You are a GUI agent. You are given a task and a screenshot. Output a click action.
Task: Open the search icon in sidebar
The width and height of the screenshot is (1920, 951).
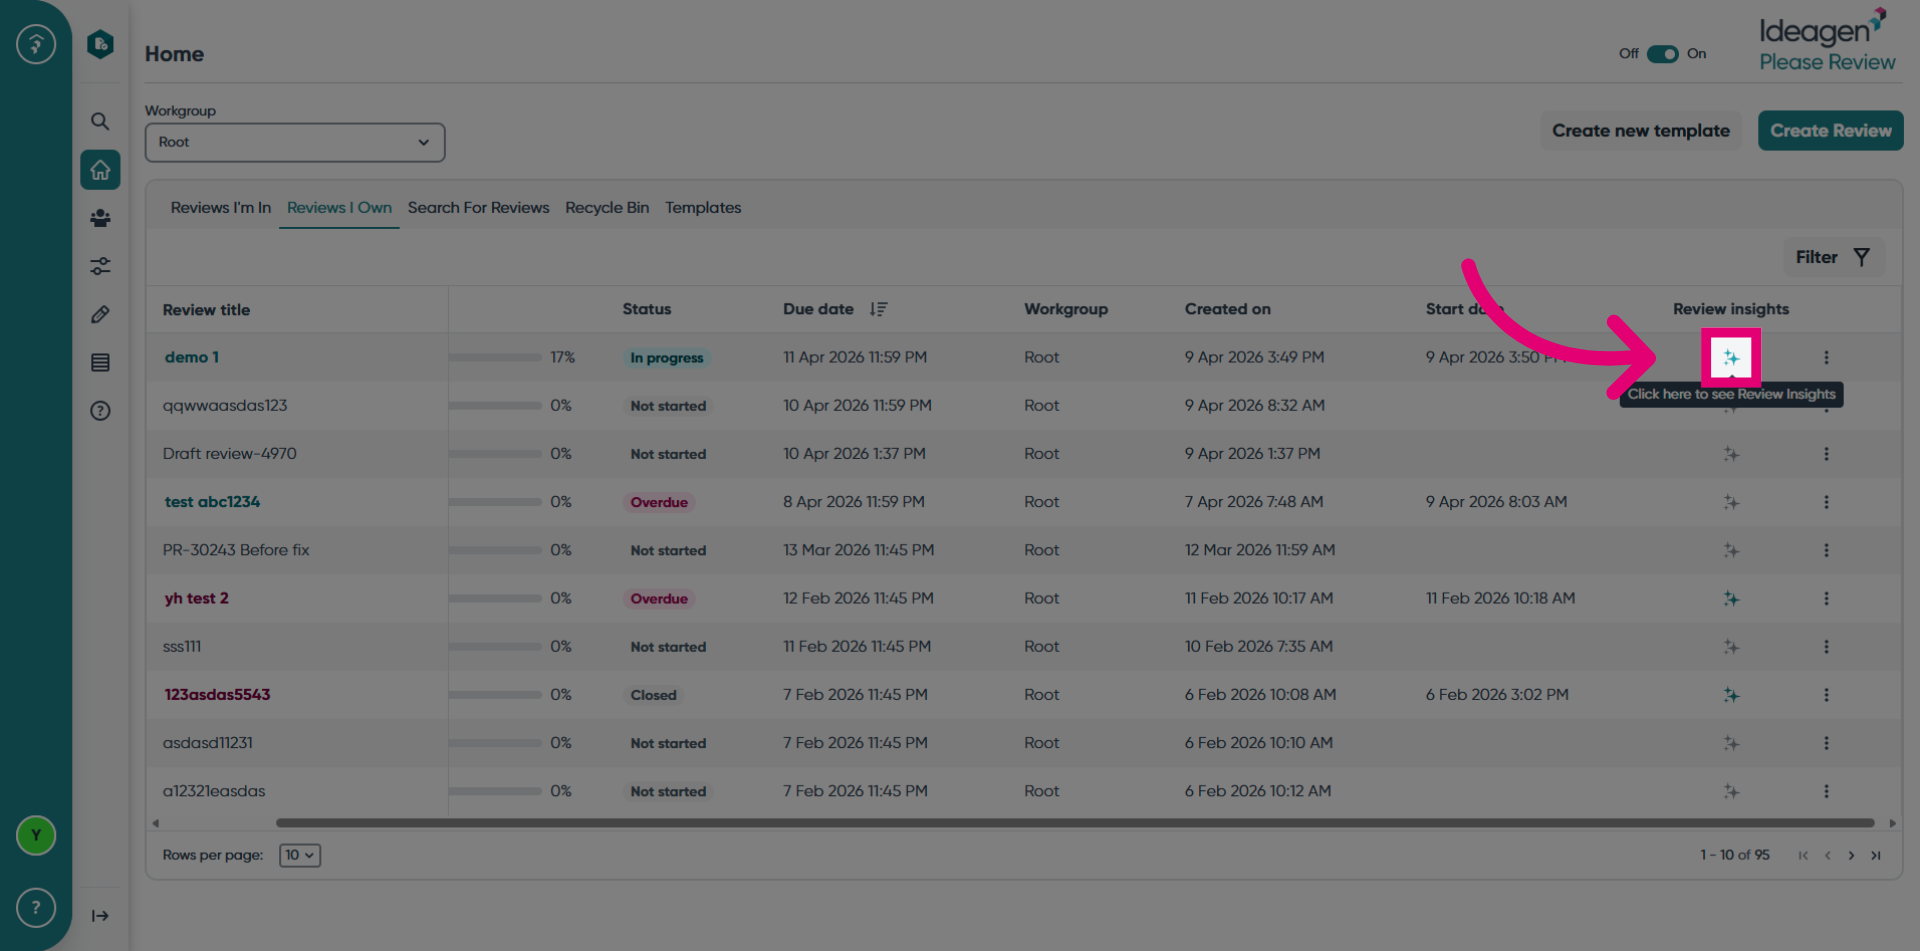(100, 122)
